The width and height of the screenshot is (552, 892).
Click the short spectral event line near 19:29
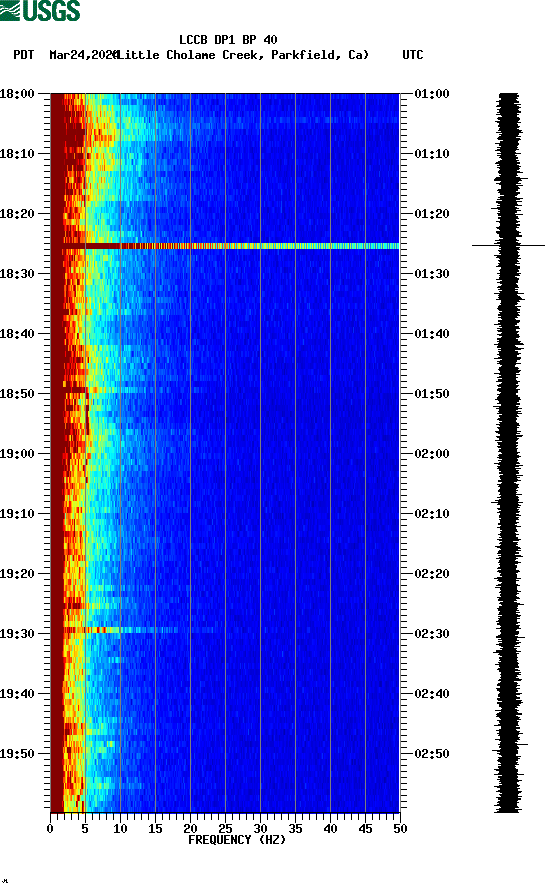click(x=121, y=630)
